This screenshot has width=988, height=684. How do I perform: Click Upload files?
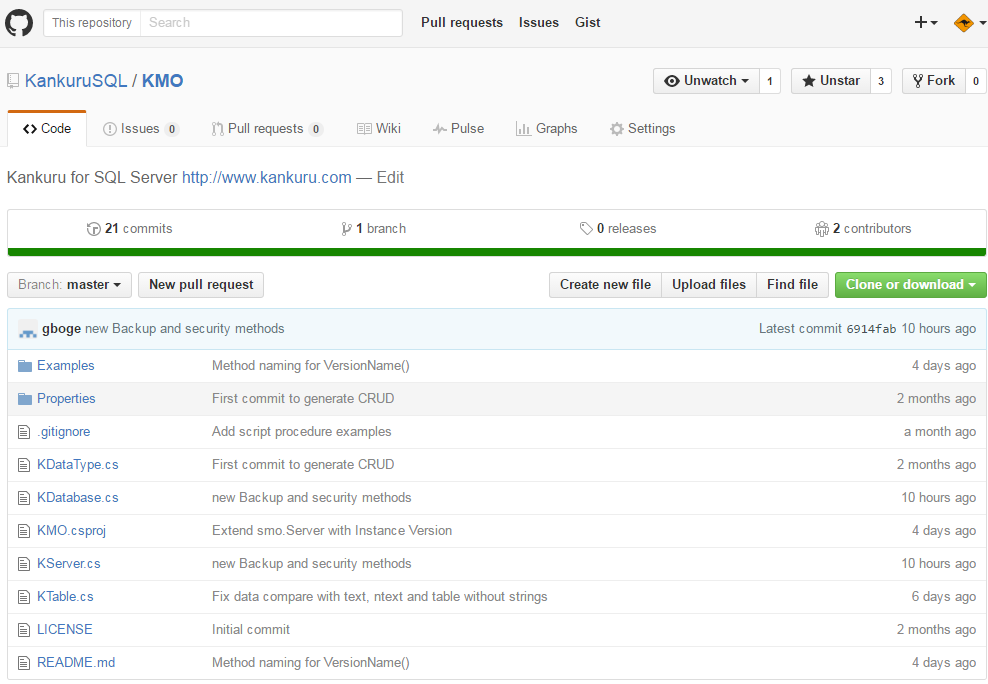tap(709, 285)
